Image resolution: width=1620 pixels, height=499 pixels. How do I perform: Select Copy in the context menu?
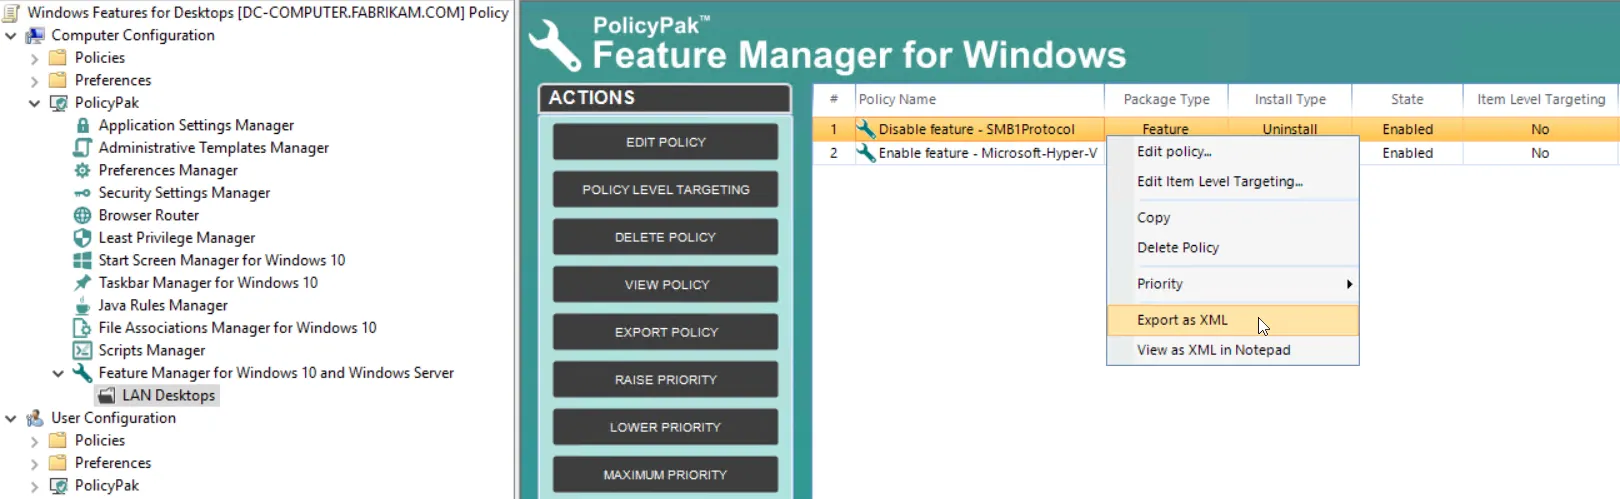click(1232, 218)
